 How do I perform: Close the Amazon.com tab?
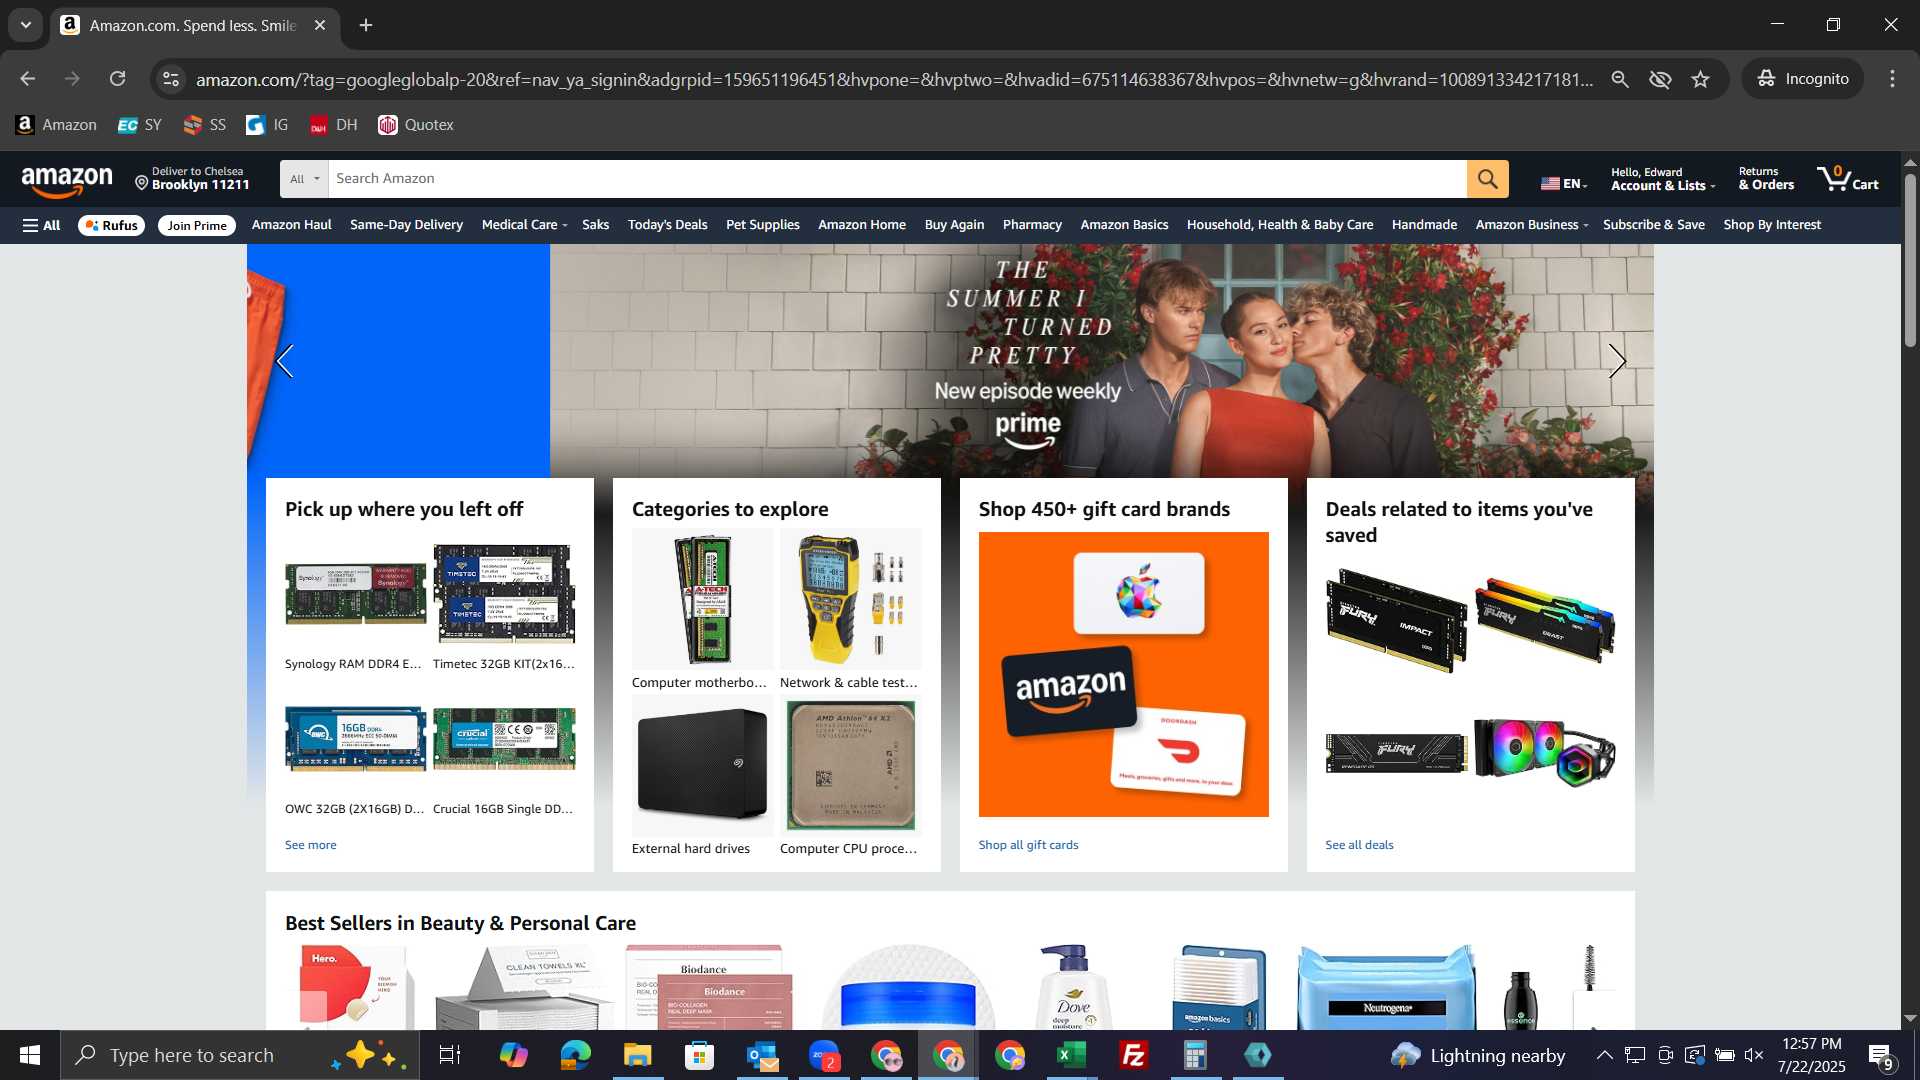point(320,25)
